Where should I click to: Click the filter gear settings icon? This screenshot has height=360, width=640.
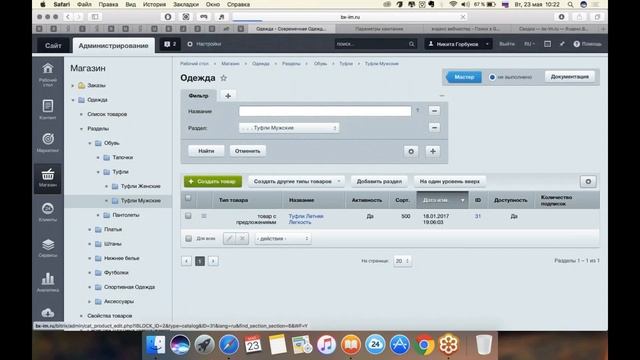point(411,151)
